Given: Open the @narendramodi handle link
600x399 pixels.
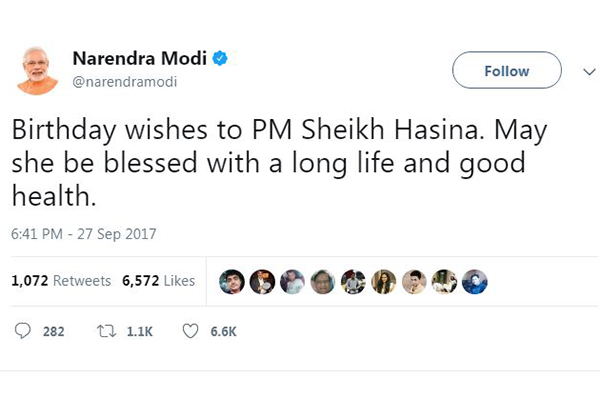Looking at the screenshot, I should tap(125, 82).
